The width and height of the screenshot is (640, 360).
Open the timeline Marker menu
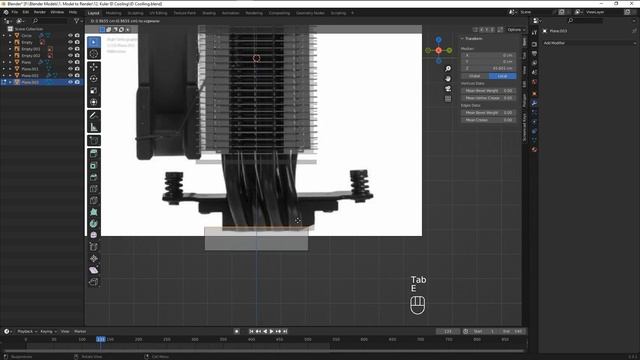click(x=80, y=331)
